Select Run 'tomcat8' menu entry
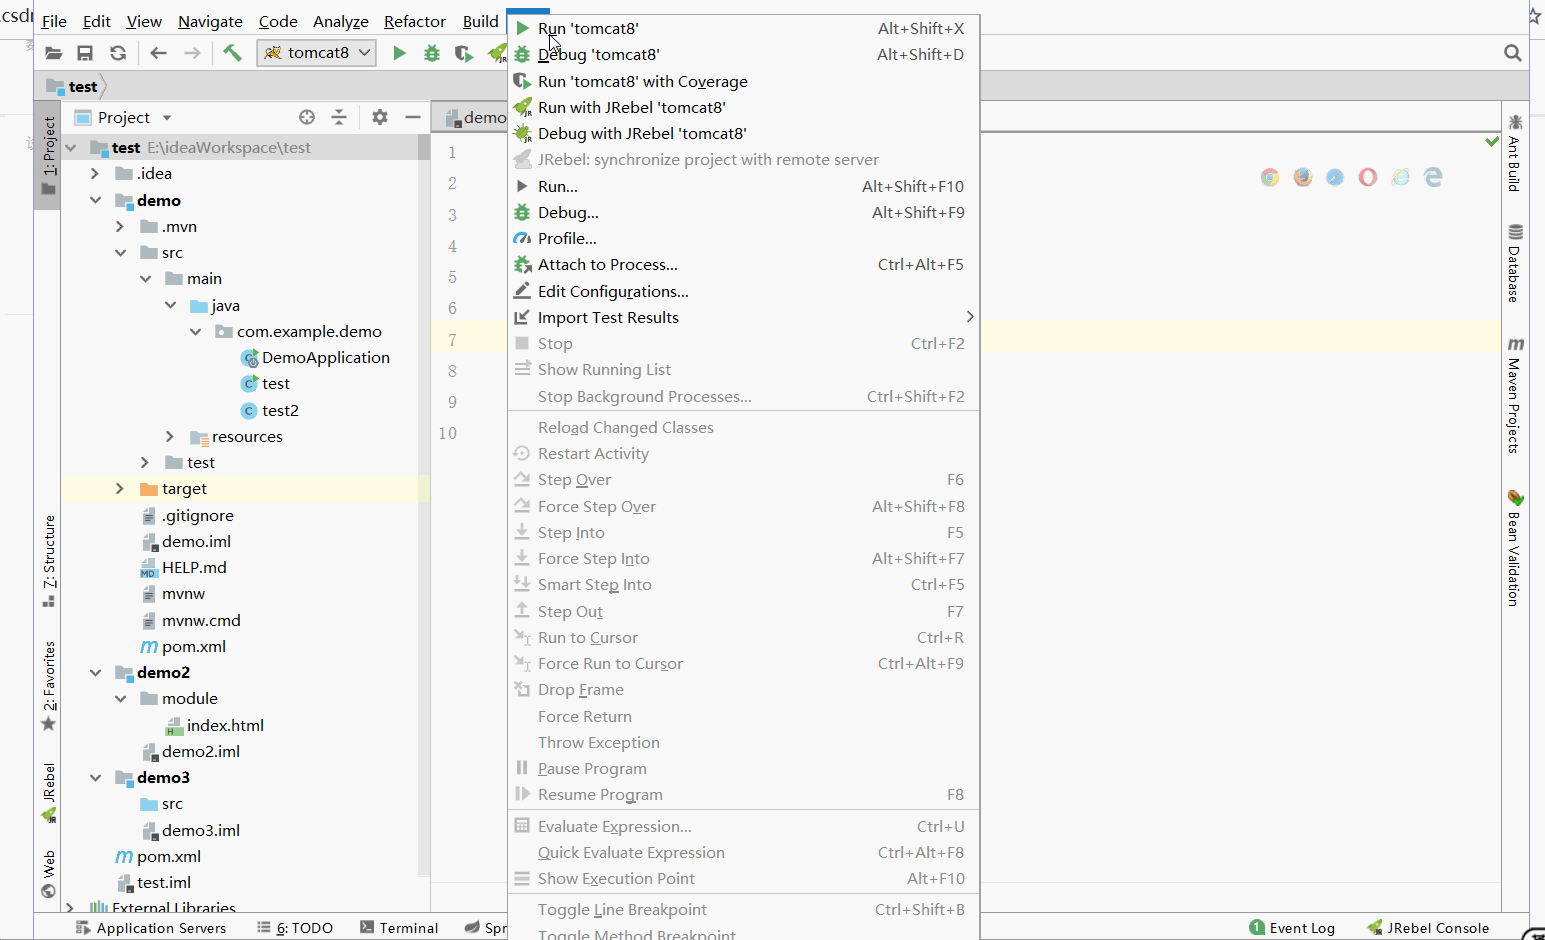1545x940 pixels. tap(743, 29)
